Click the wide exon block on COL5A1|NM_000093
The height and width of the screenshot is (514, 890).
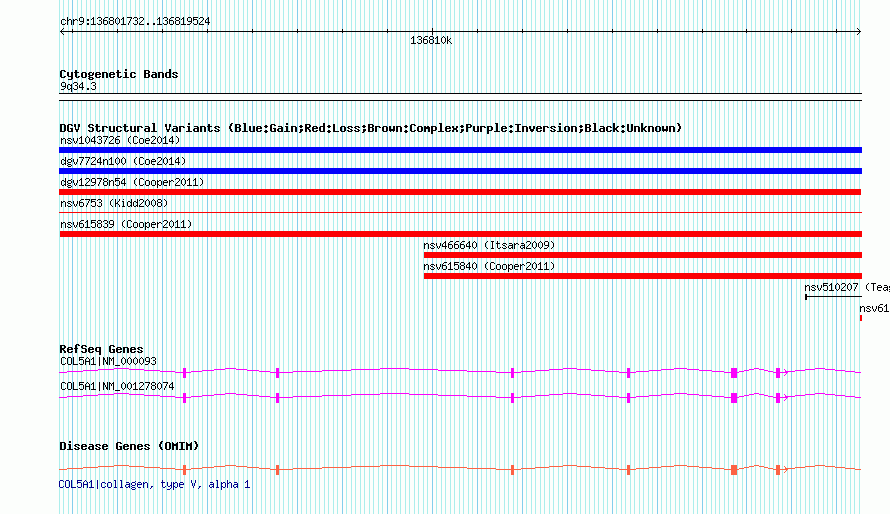(x=734, y=373)
